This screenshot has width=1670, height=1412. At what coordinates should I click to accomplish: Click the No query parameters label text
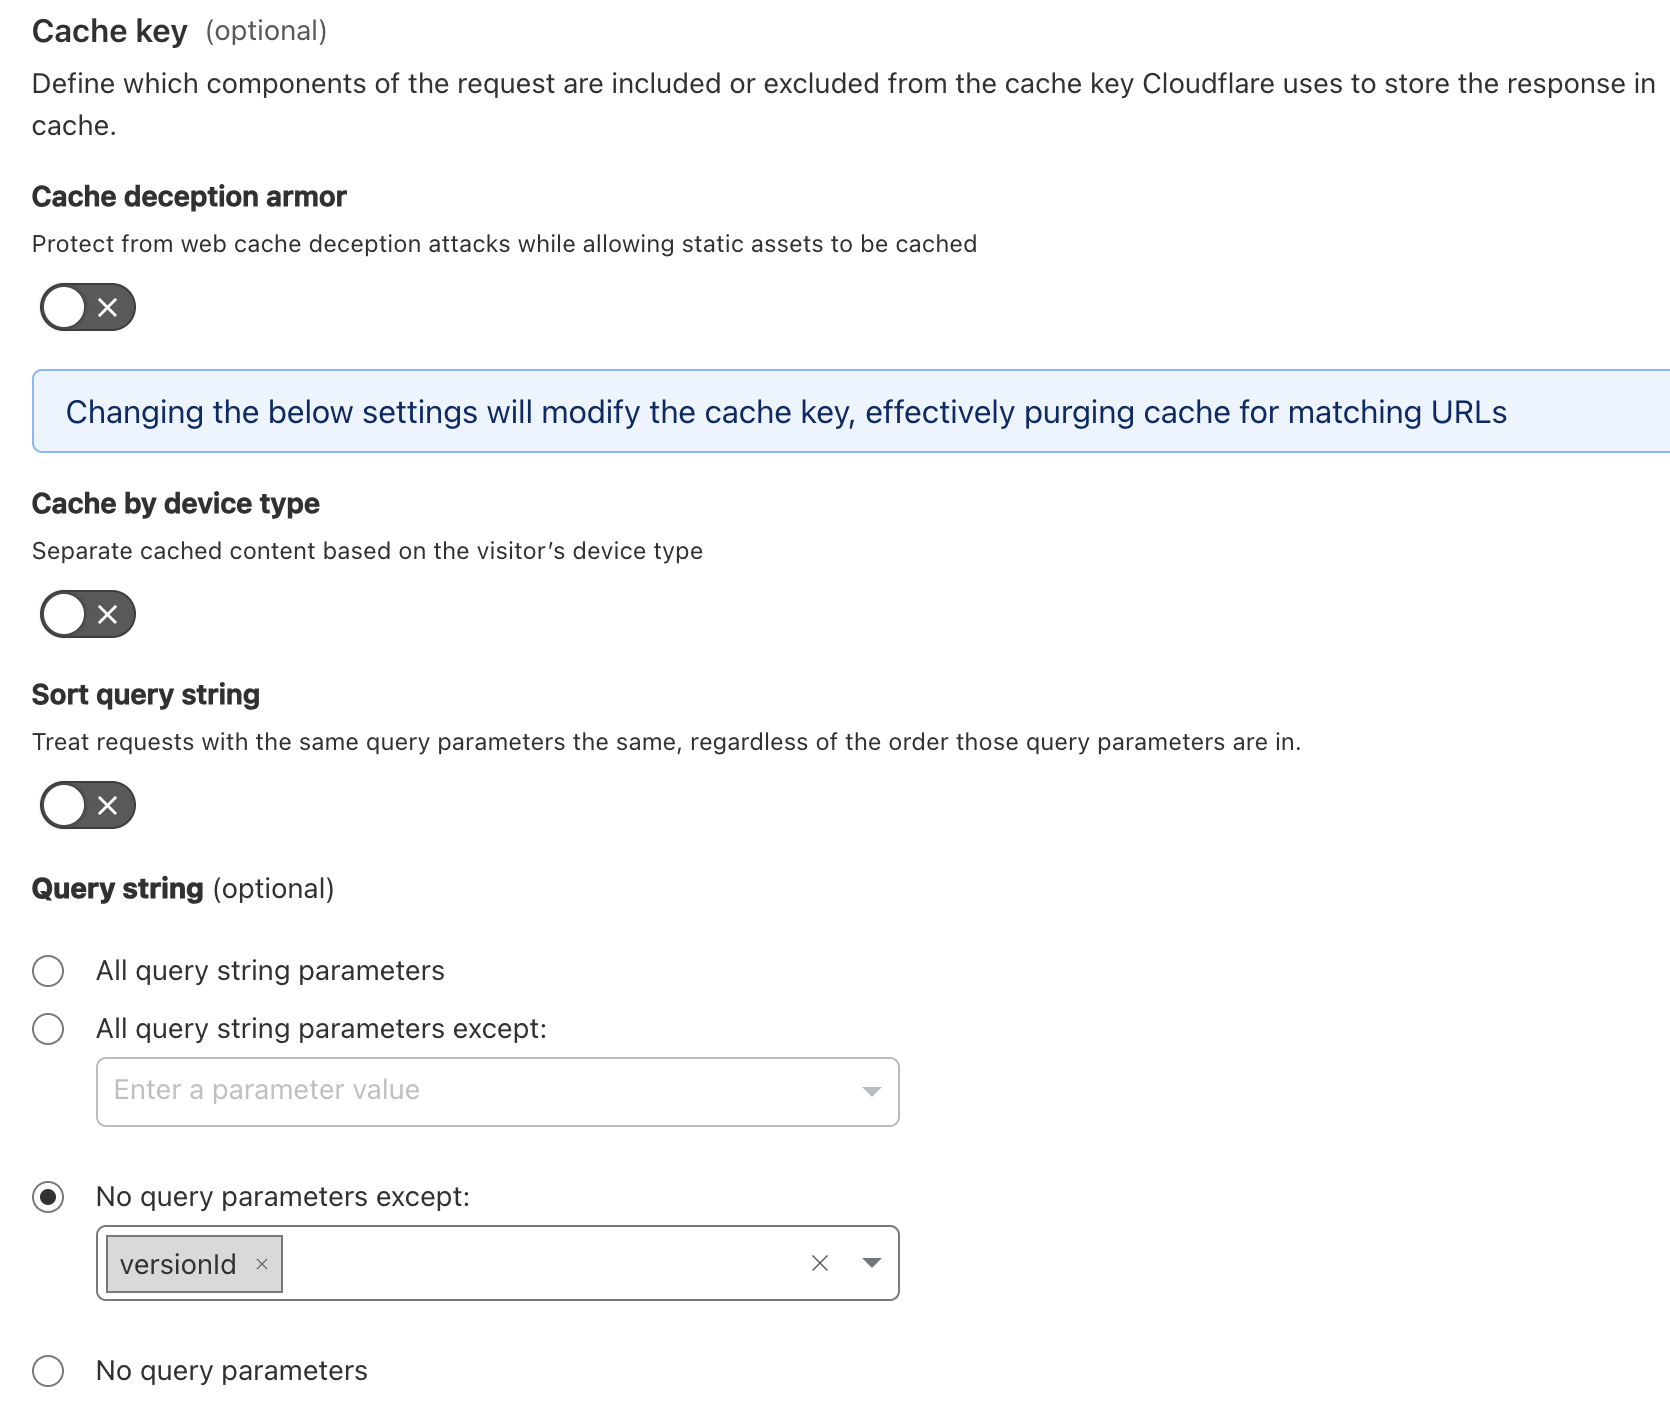(x=232, y=1371)
